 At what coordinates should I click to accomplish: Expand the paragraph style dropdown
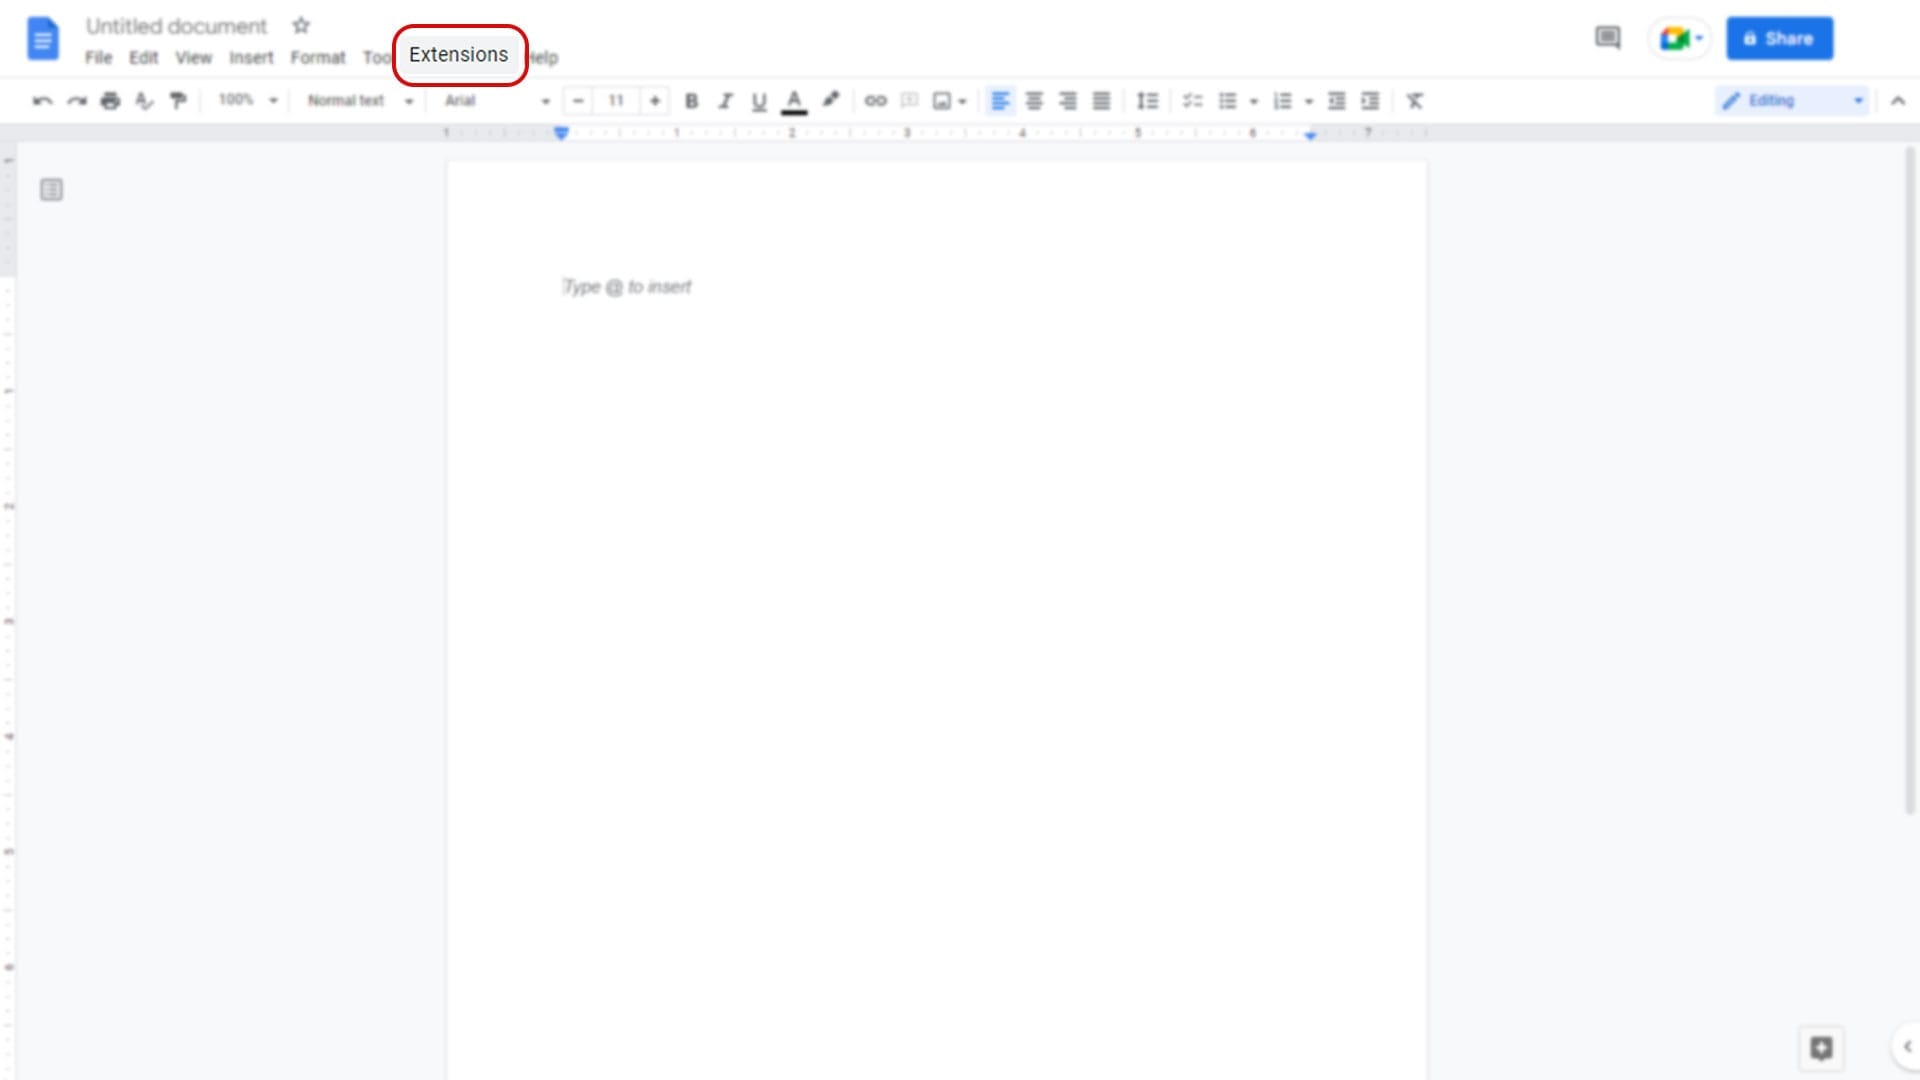[x=359, y=100]
